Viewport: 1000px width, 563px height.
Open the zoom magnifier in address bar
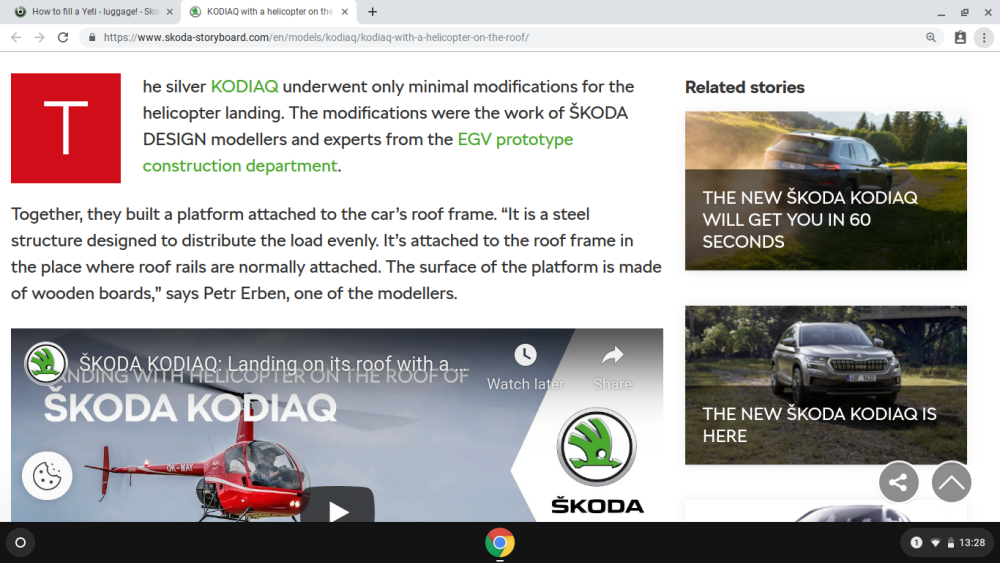point(931,38)
